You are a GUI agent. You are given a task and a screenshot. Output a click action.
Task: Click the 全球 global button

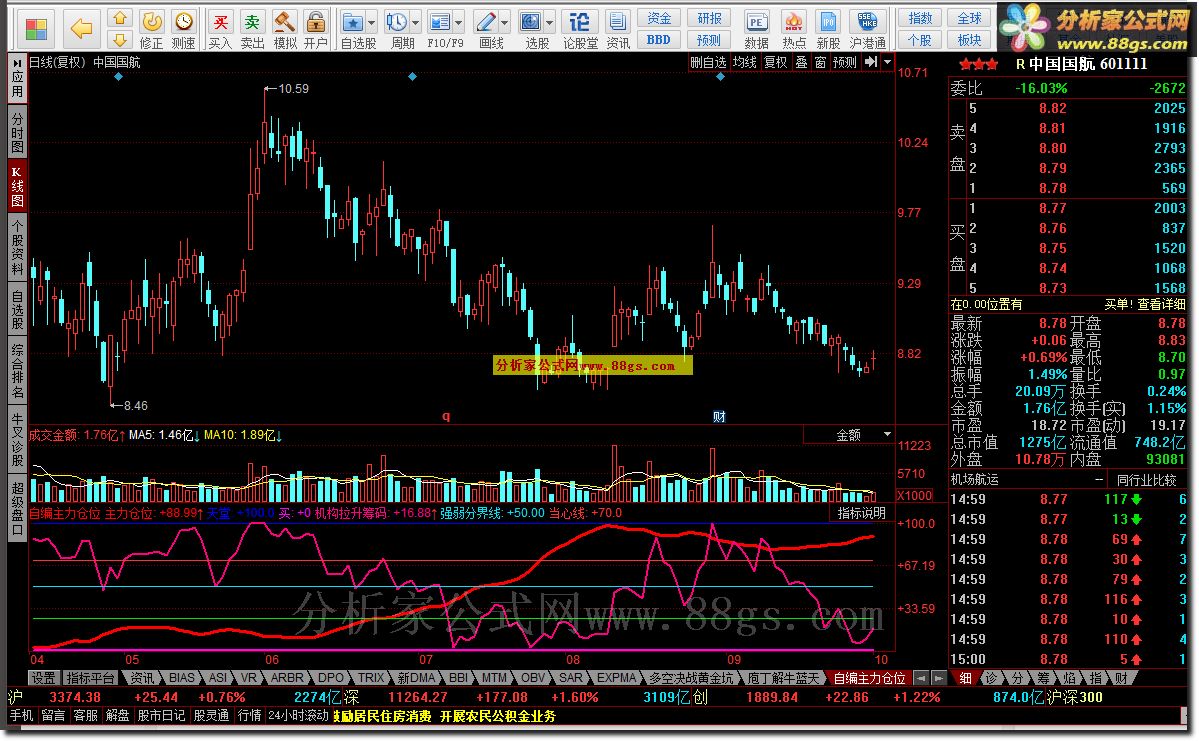pos(969,18)
